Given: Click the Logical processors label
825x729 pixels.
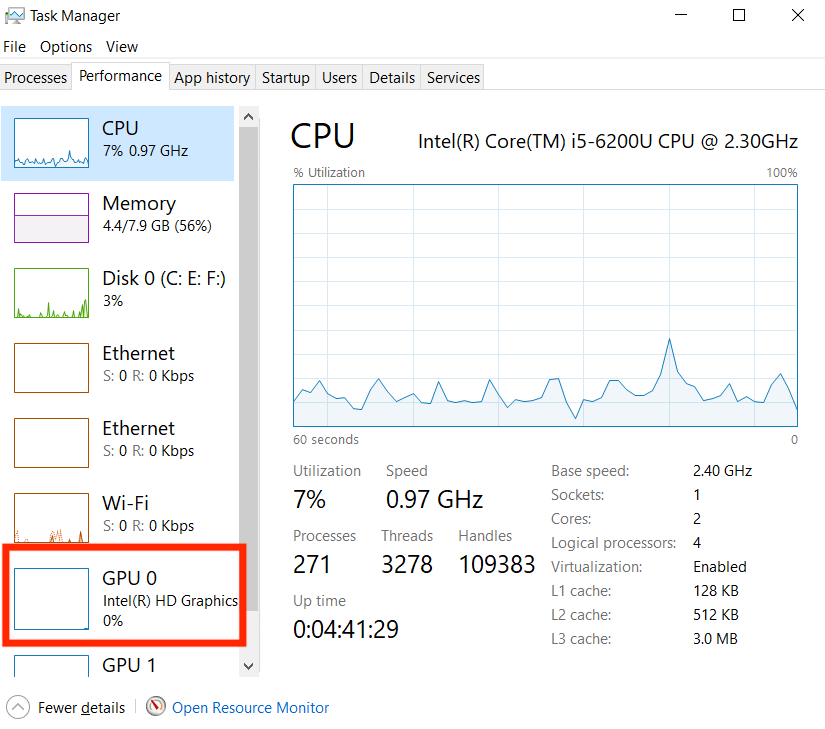Looking at the screenshot, I should click(x=613, y=543).
